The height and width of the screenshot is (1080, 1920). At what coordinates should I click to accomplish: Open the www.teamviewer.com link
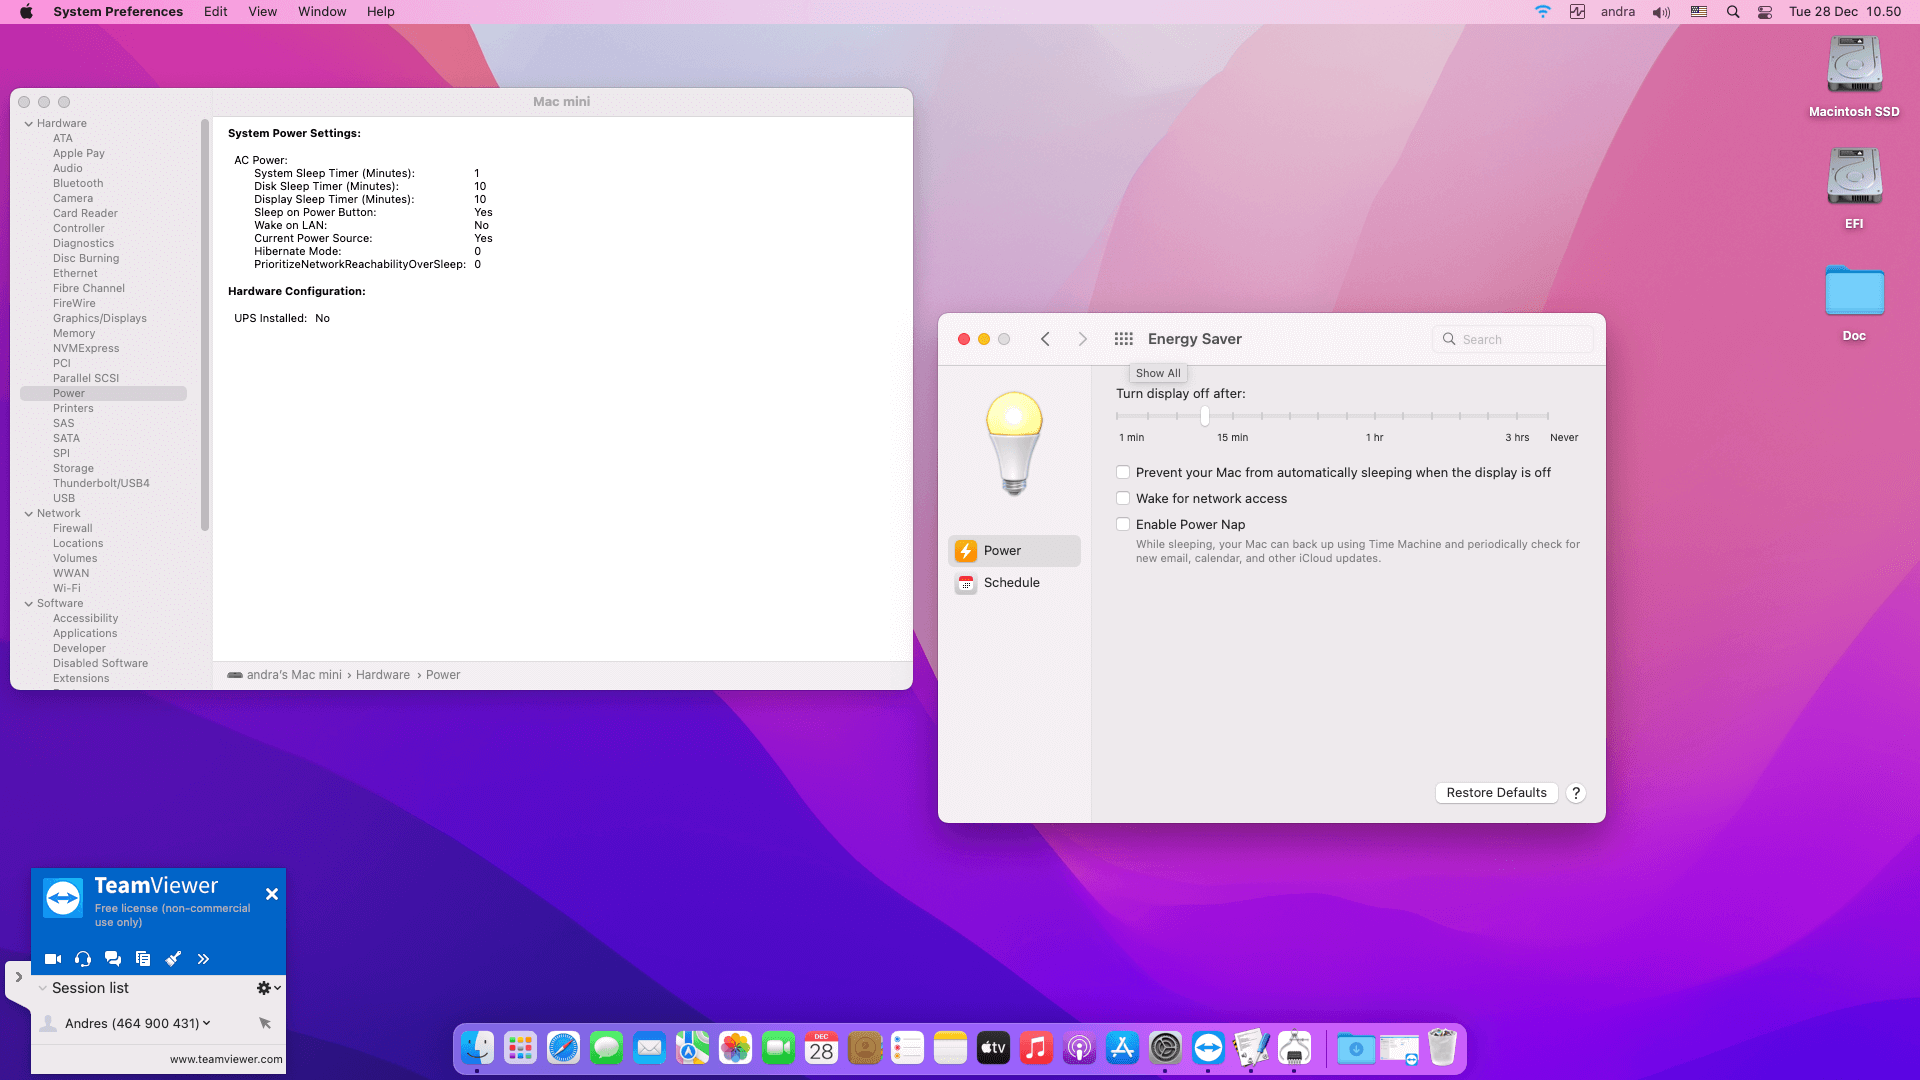226,1059
